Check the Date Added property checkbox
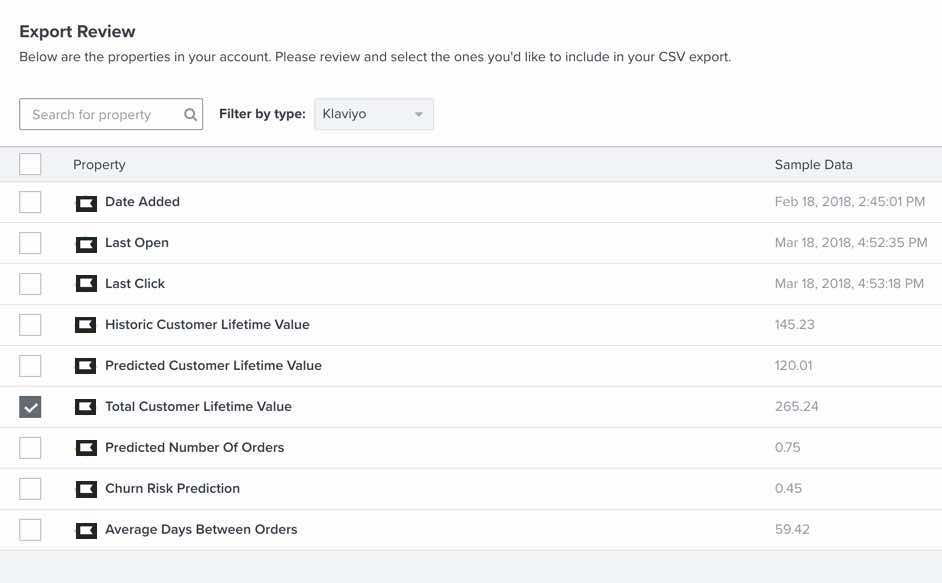The image size is (942, 583). coord(30,201)
